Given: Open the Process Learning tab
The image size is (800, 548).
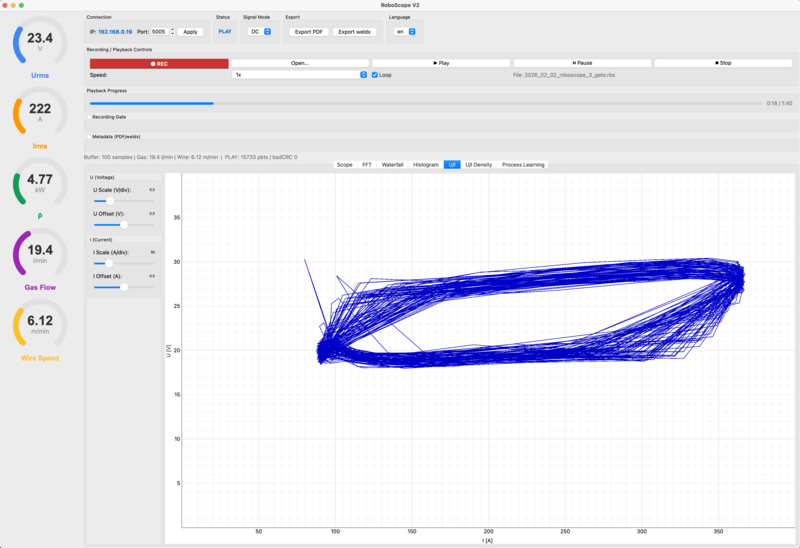Looking at the screenshot, I should pyautogui.click(x=523, y=164).
